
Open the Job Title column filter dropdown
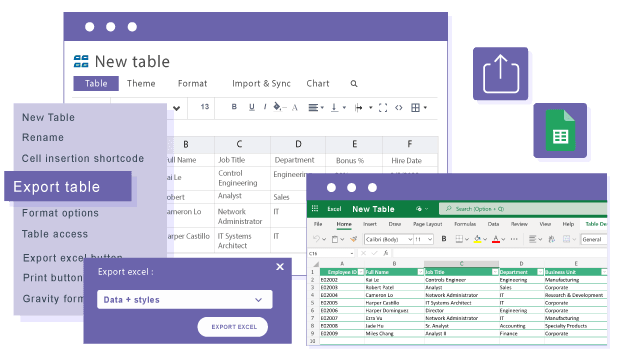tap(495, 272)
